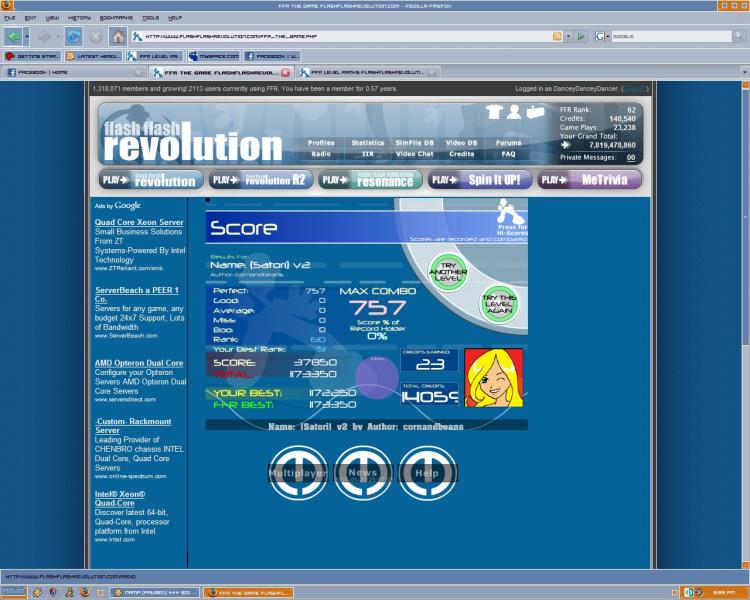
Task: Open the search engine selector dropdown
Action: pos(602,36)
